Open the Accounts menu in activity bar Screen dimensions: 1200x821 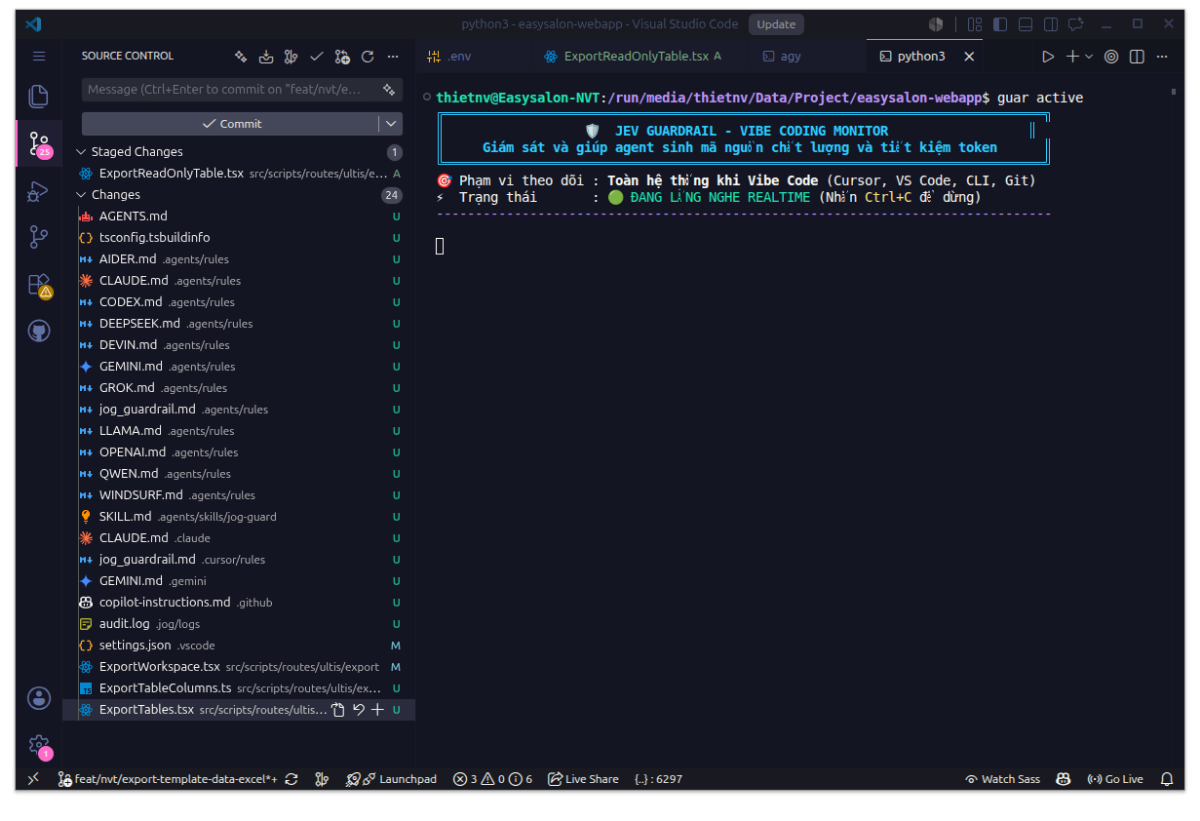[x=38, y=697]
